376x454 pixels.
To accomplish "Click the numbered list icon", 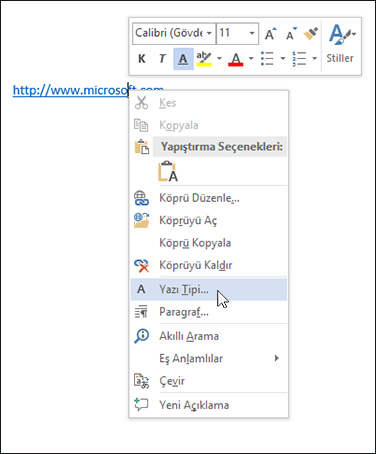I will 299,59.
